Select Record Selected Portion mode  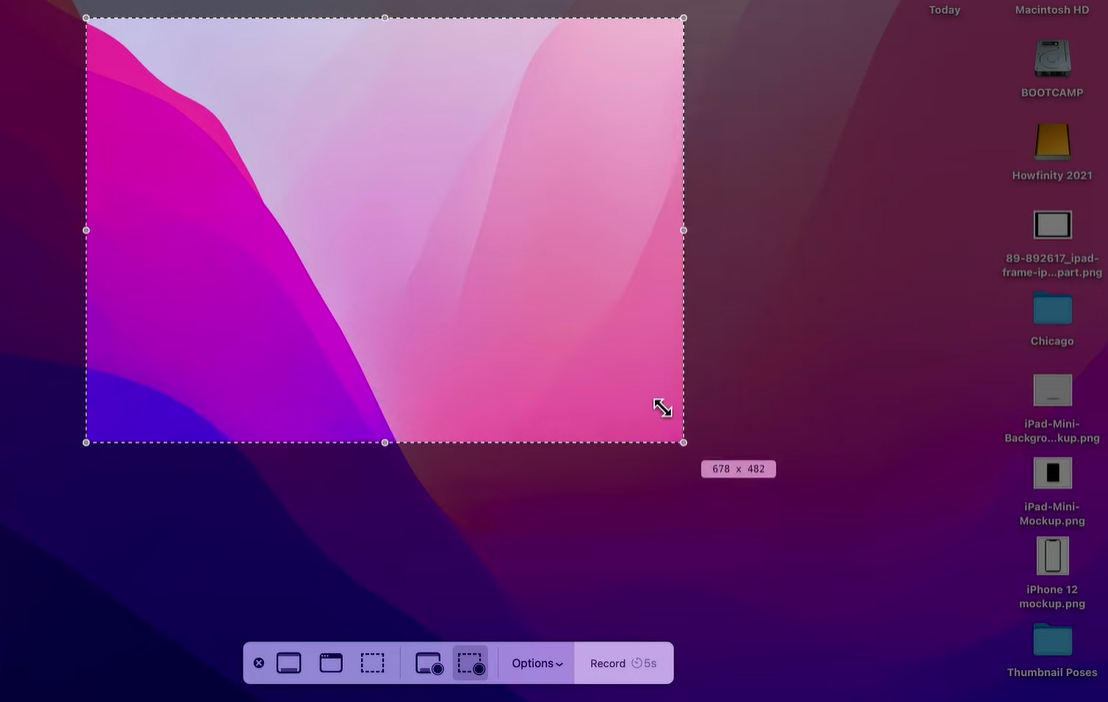coord(471,664)
